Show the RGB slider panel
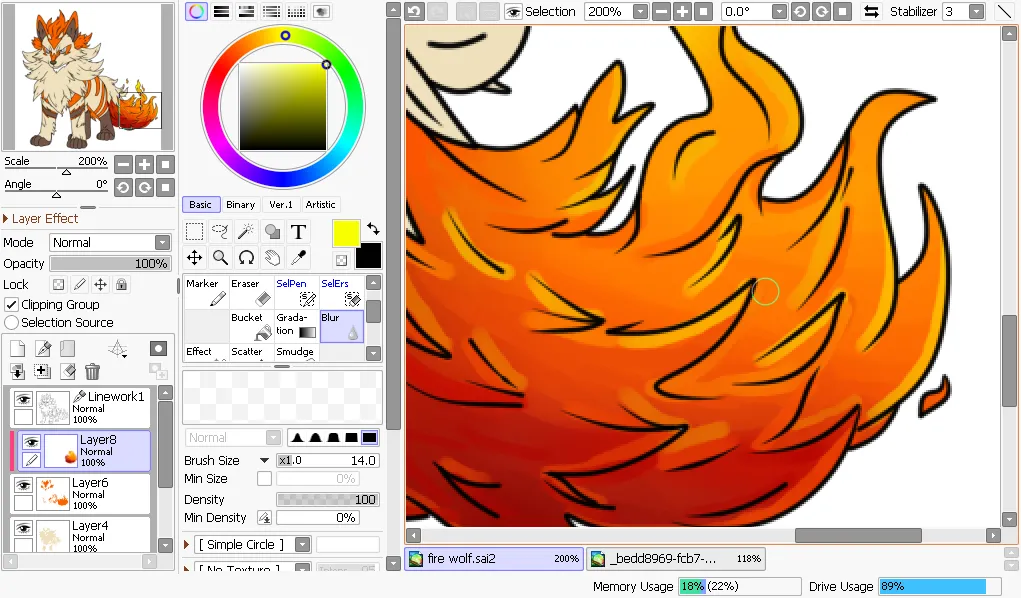This screenshot has width=1021, height=598. [221, 12]
